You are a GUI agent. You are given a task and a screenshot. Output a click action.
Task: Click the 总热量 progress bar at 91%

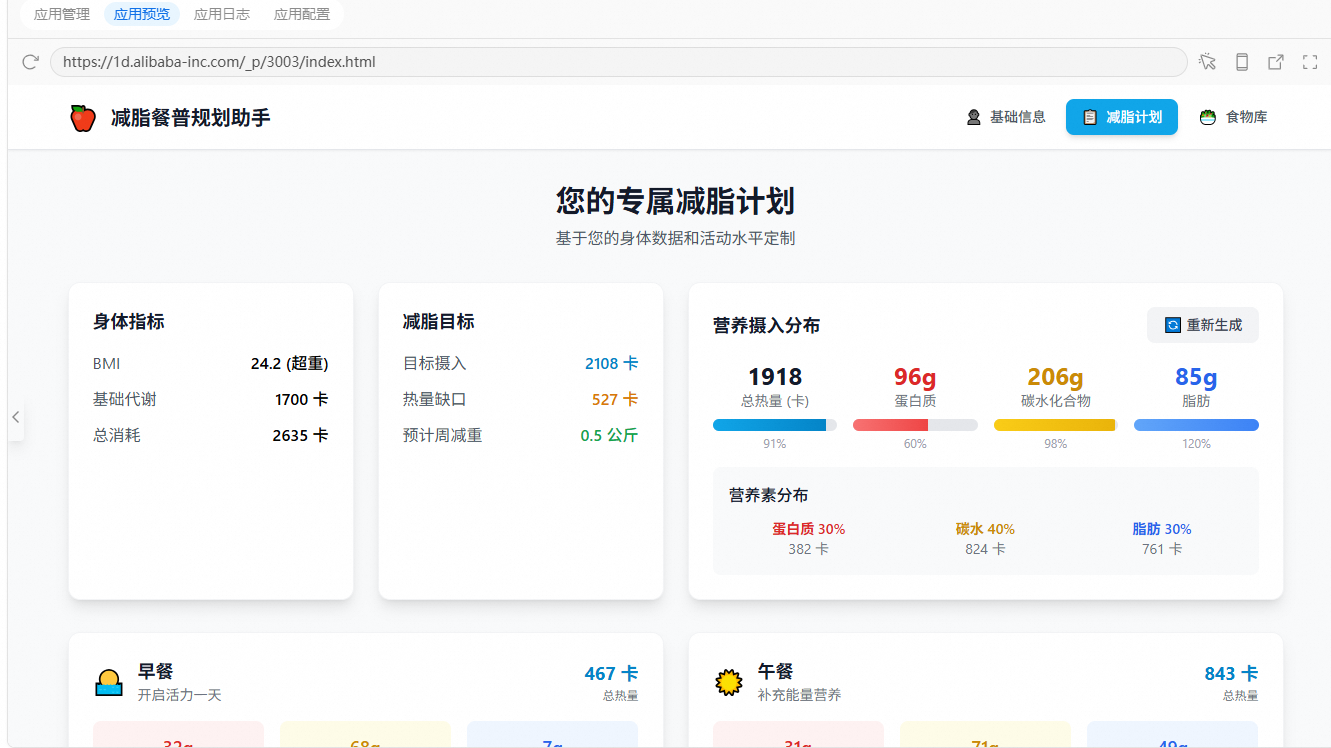775,425
